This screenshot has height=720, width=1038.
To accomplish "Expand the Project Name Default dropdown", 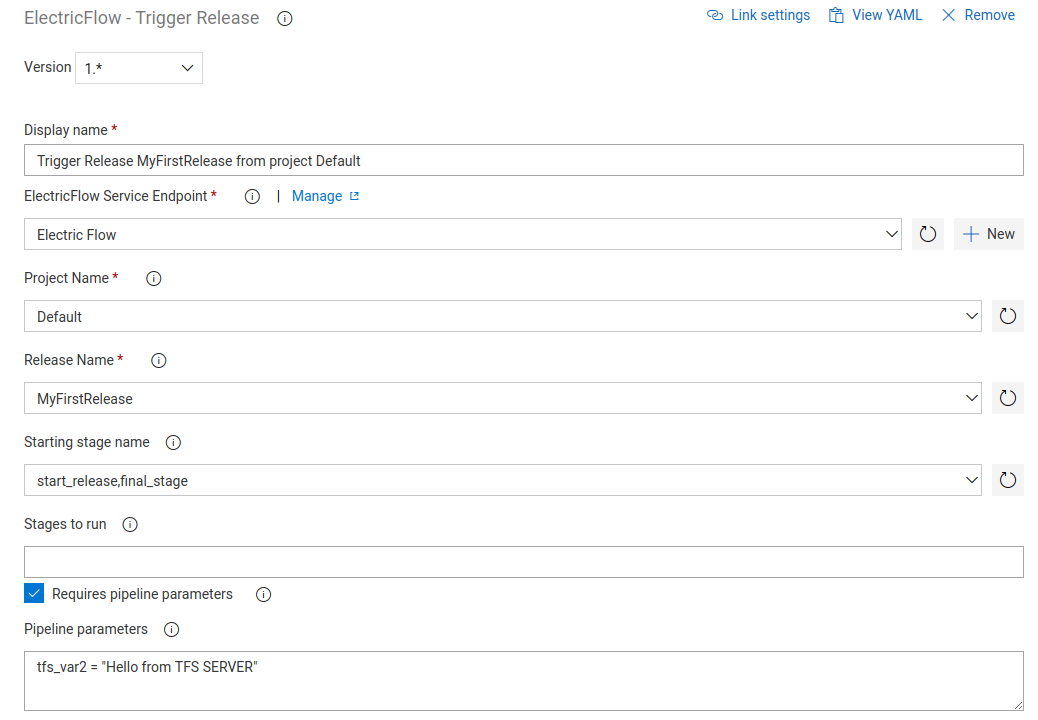I will coord(503,316).
